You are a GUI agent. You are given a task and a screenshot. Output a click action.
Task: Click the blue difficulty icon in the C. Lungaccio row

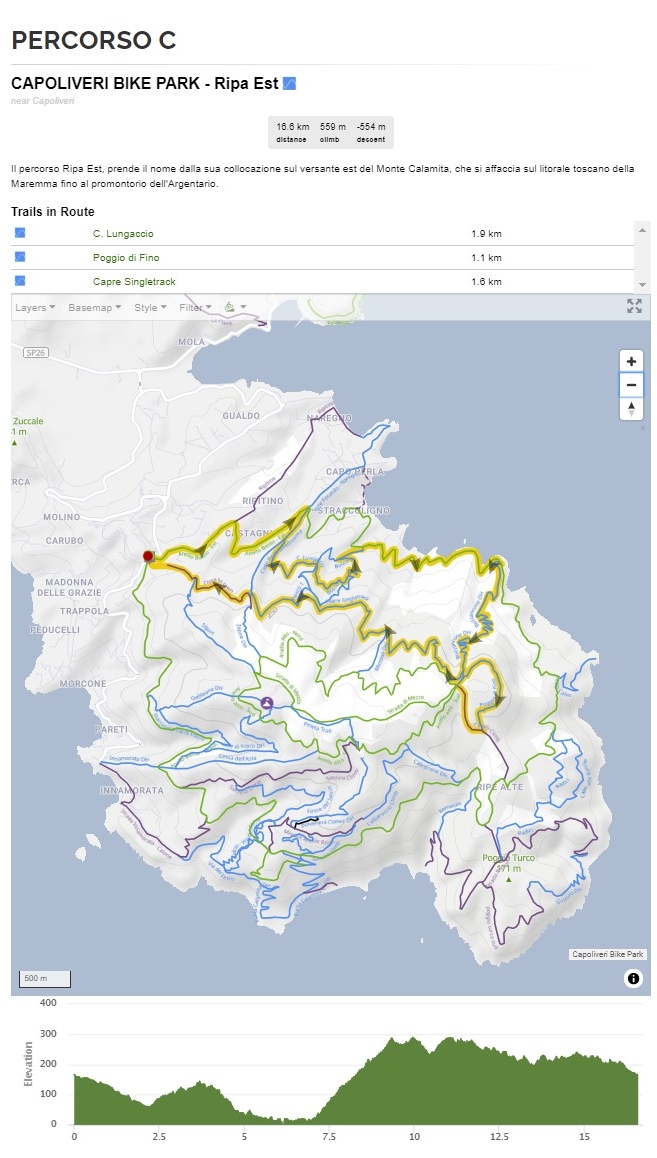(x=20, y=233)
